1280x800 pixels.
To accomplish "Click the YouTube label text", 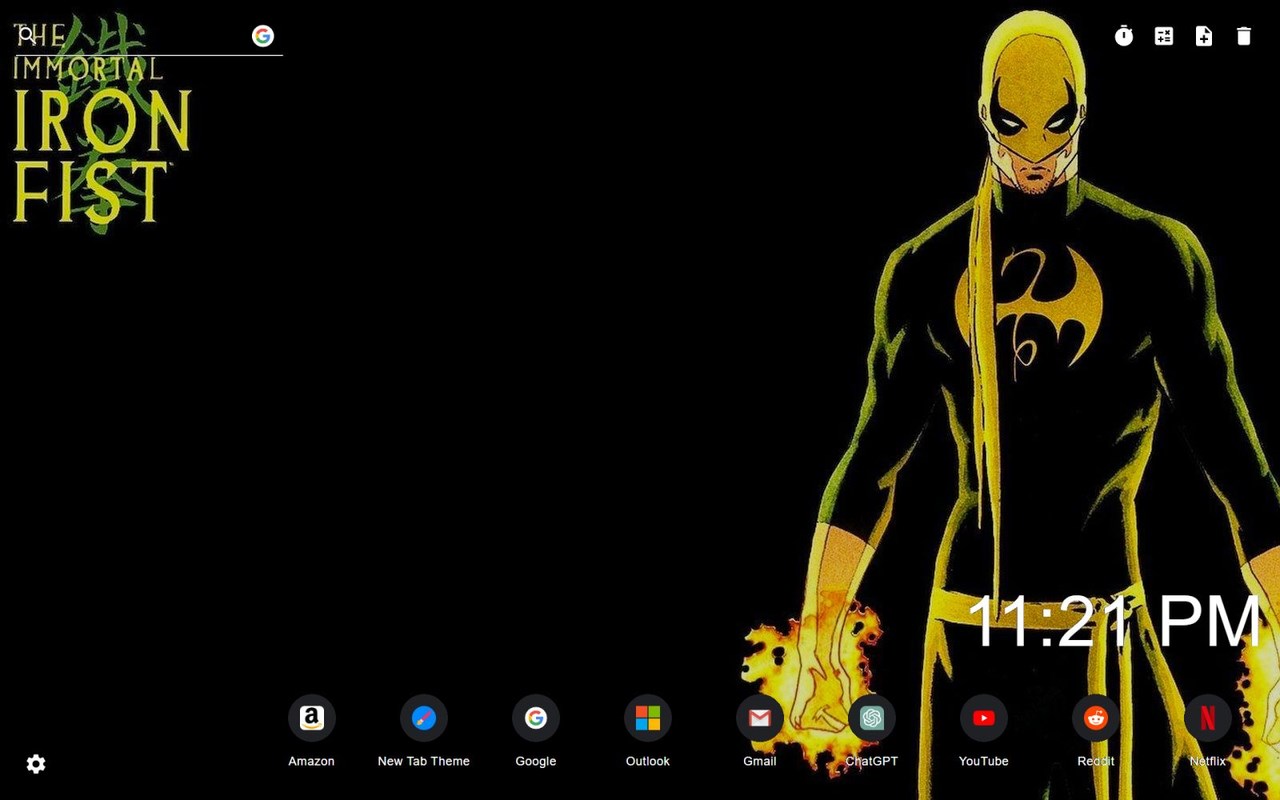I will click(x=984, y=761).
